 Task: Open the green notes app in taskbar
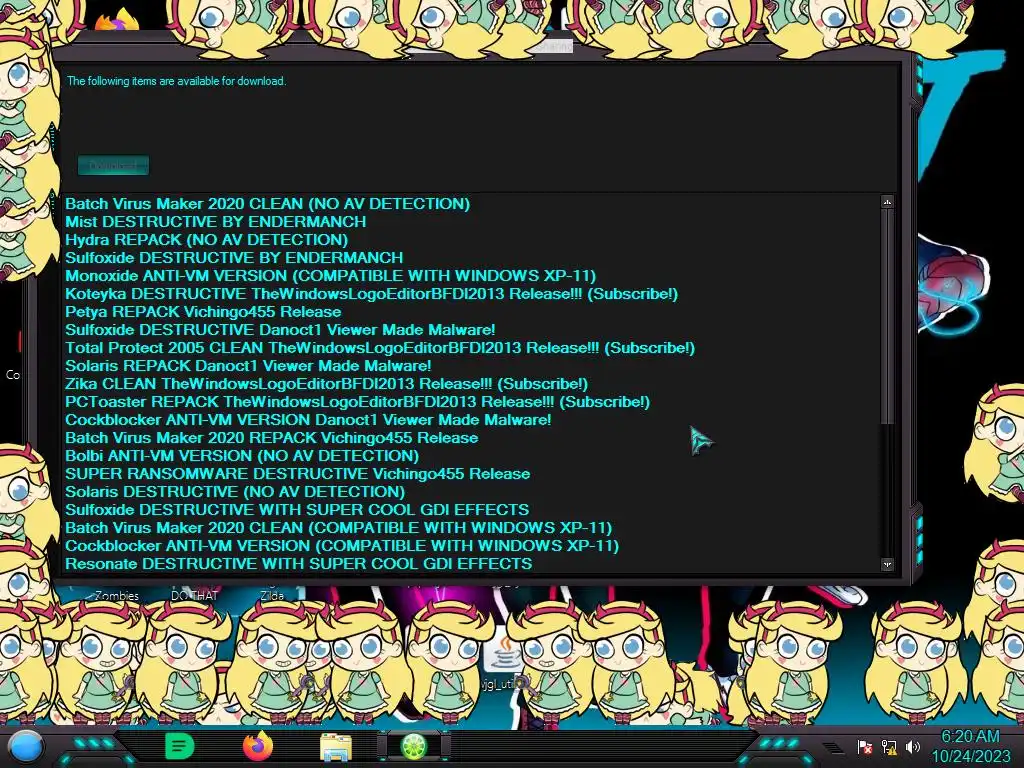(x=180, y=746)
